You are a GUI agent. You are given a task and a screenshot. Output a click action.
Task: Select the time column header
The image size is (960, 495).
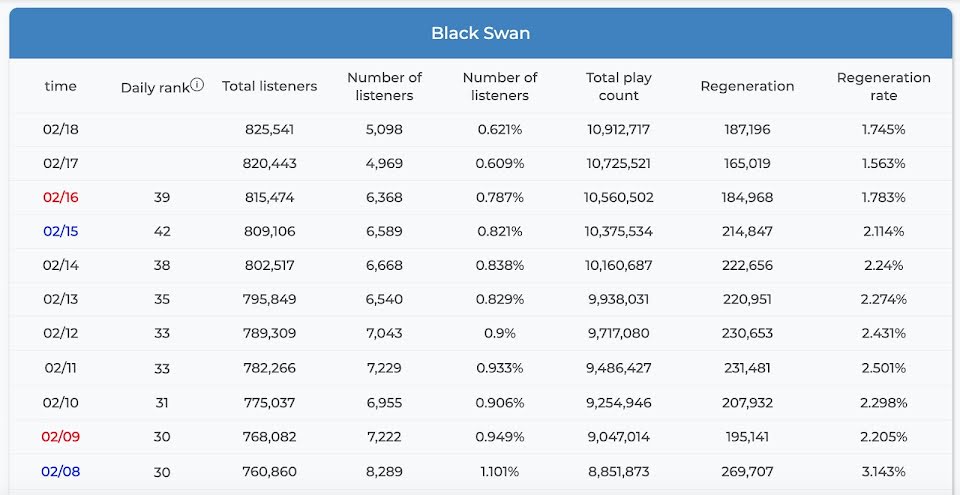[61, 86]
